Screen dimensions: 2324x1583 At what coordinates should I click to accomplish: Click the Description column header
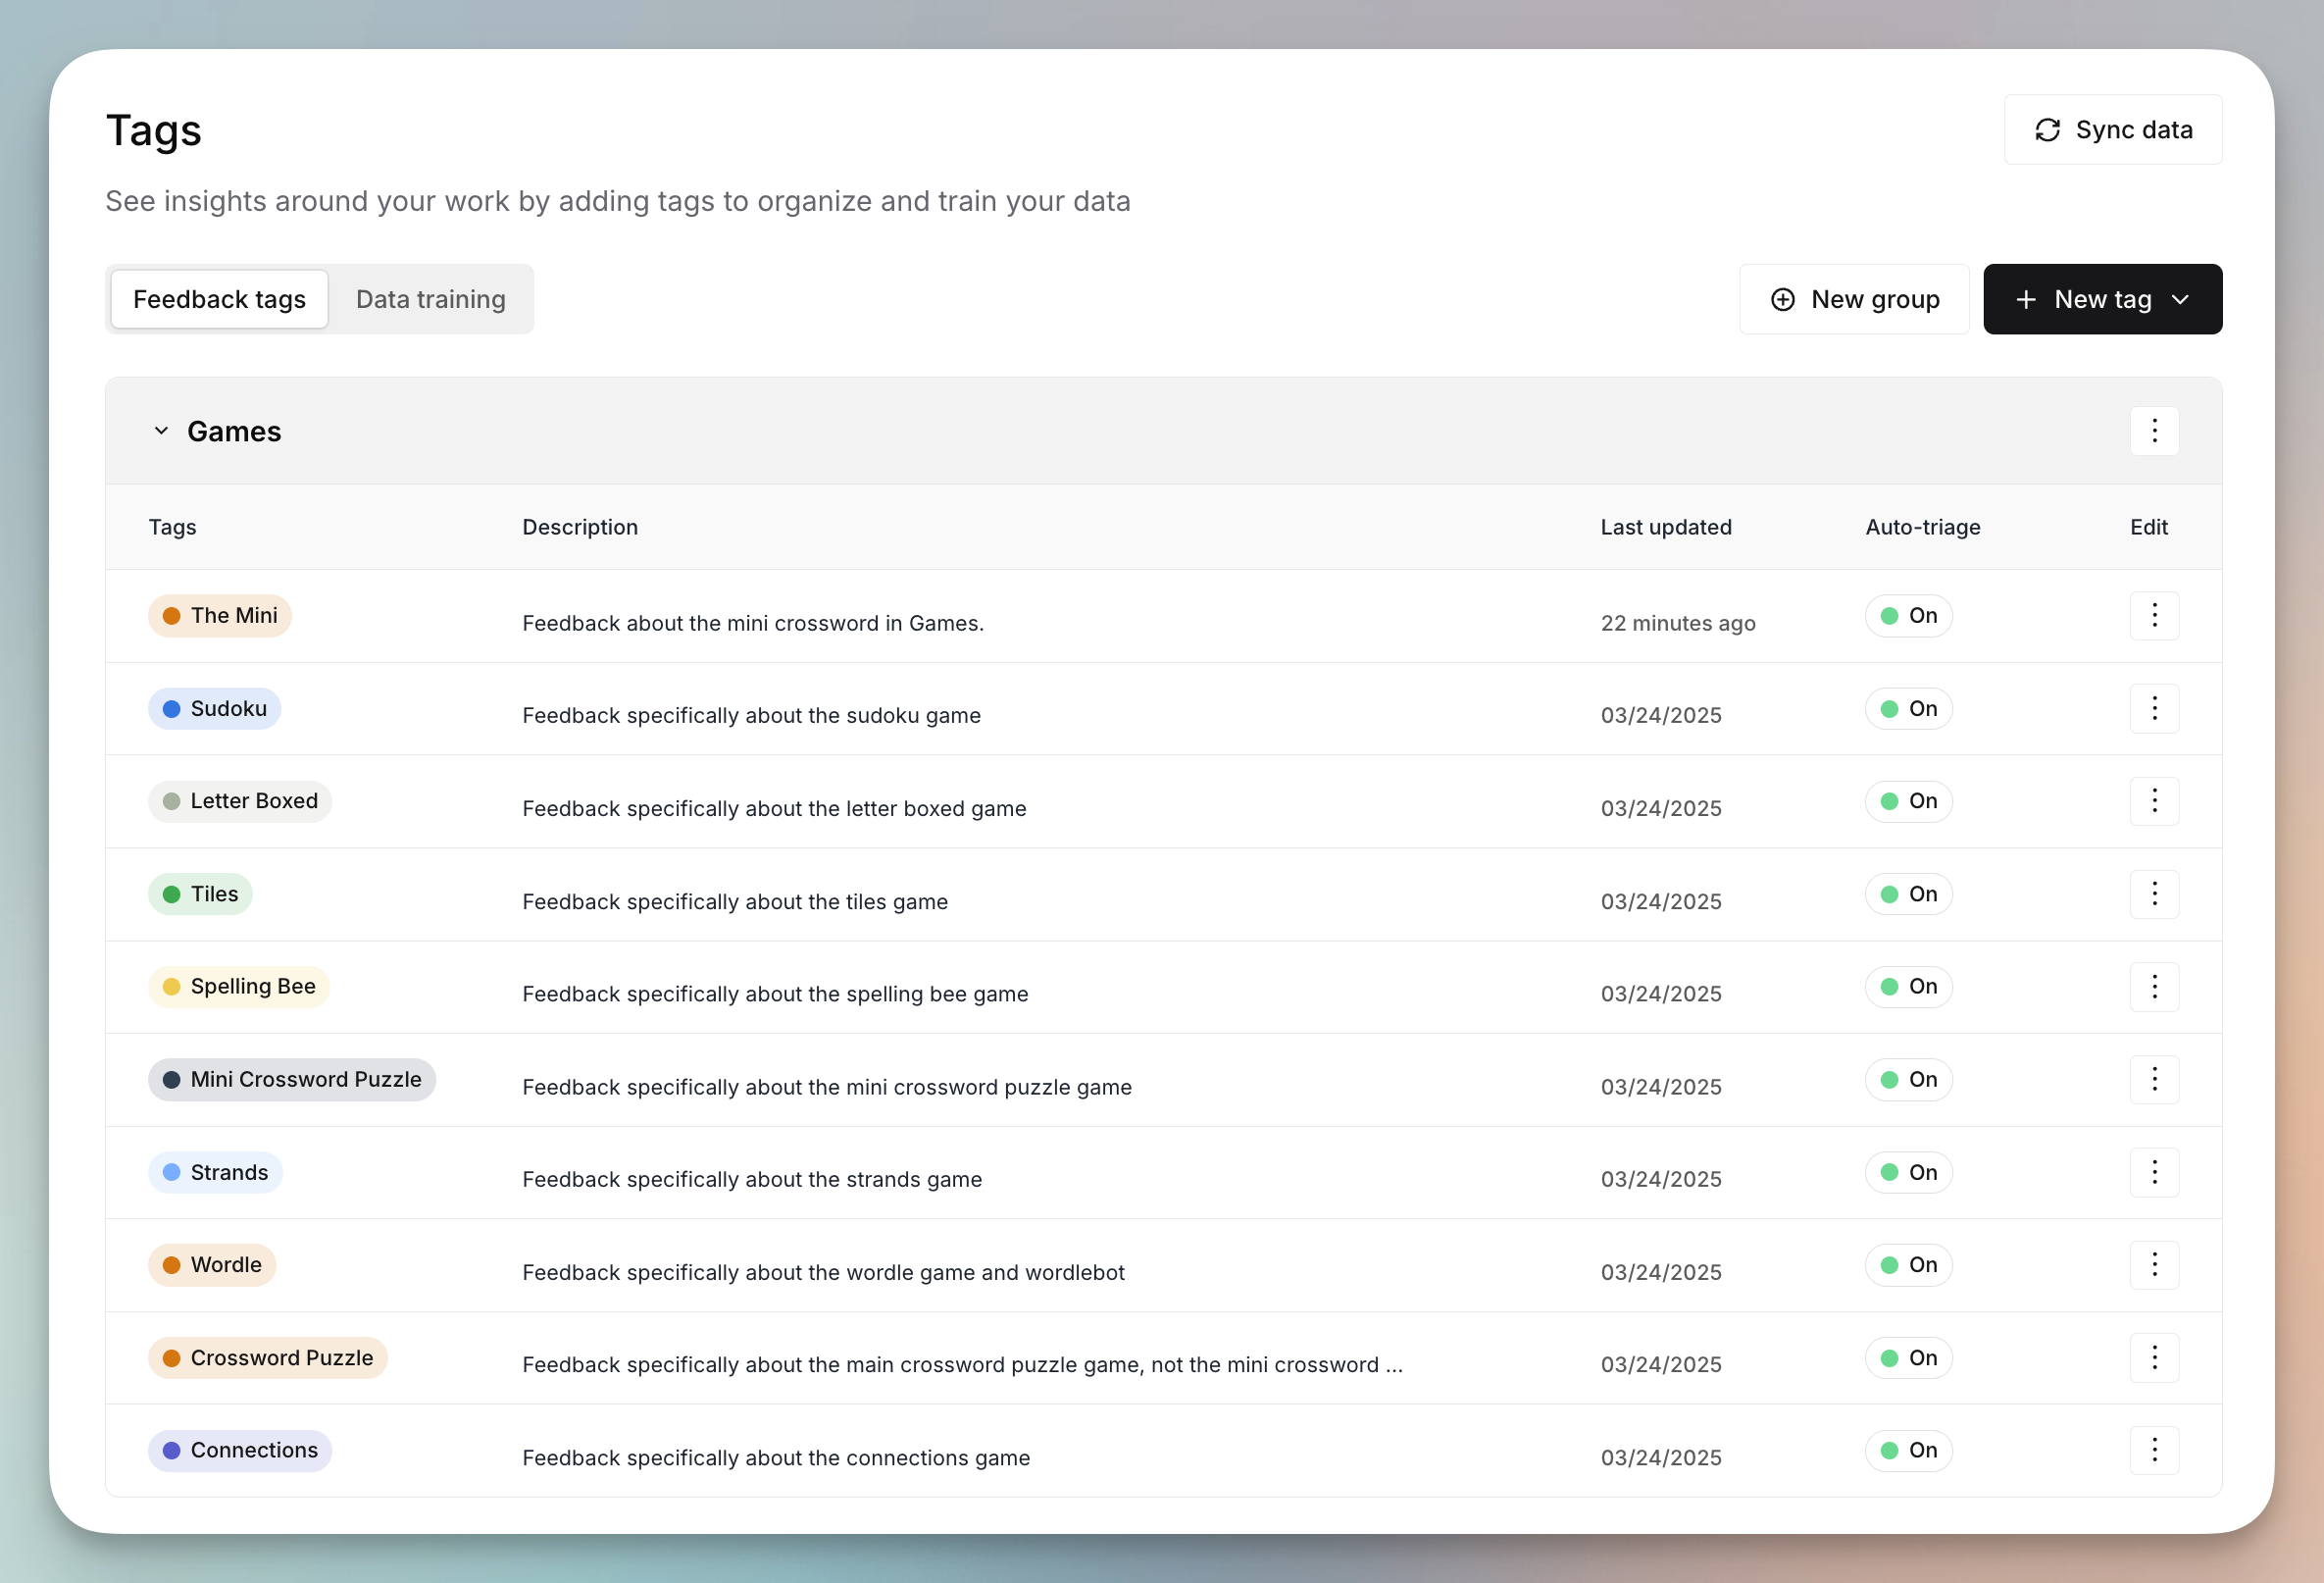[580, 527]
